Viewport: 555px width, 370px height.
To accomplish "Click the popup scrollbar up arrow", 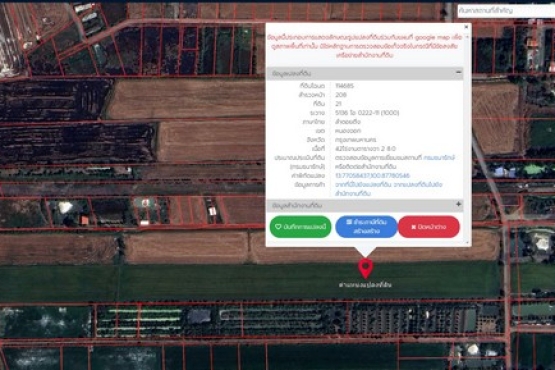I will 467,37.
